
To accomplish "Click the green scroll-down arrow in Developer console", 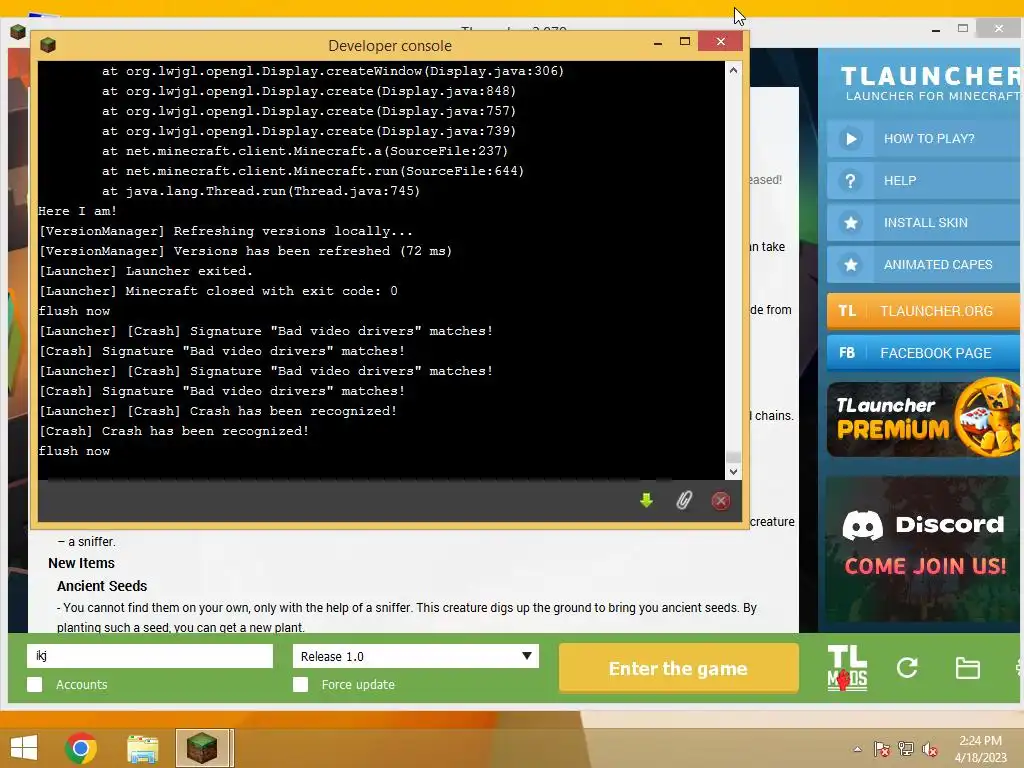I will [x=646, y=501].
